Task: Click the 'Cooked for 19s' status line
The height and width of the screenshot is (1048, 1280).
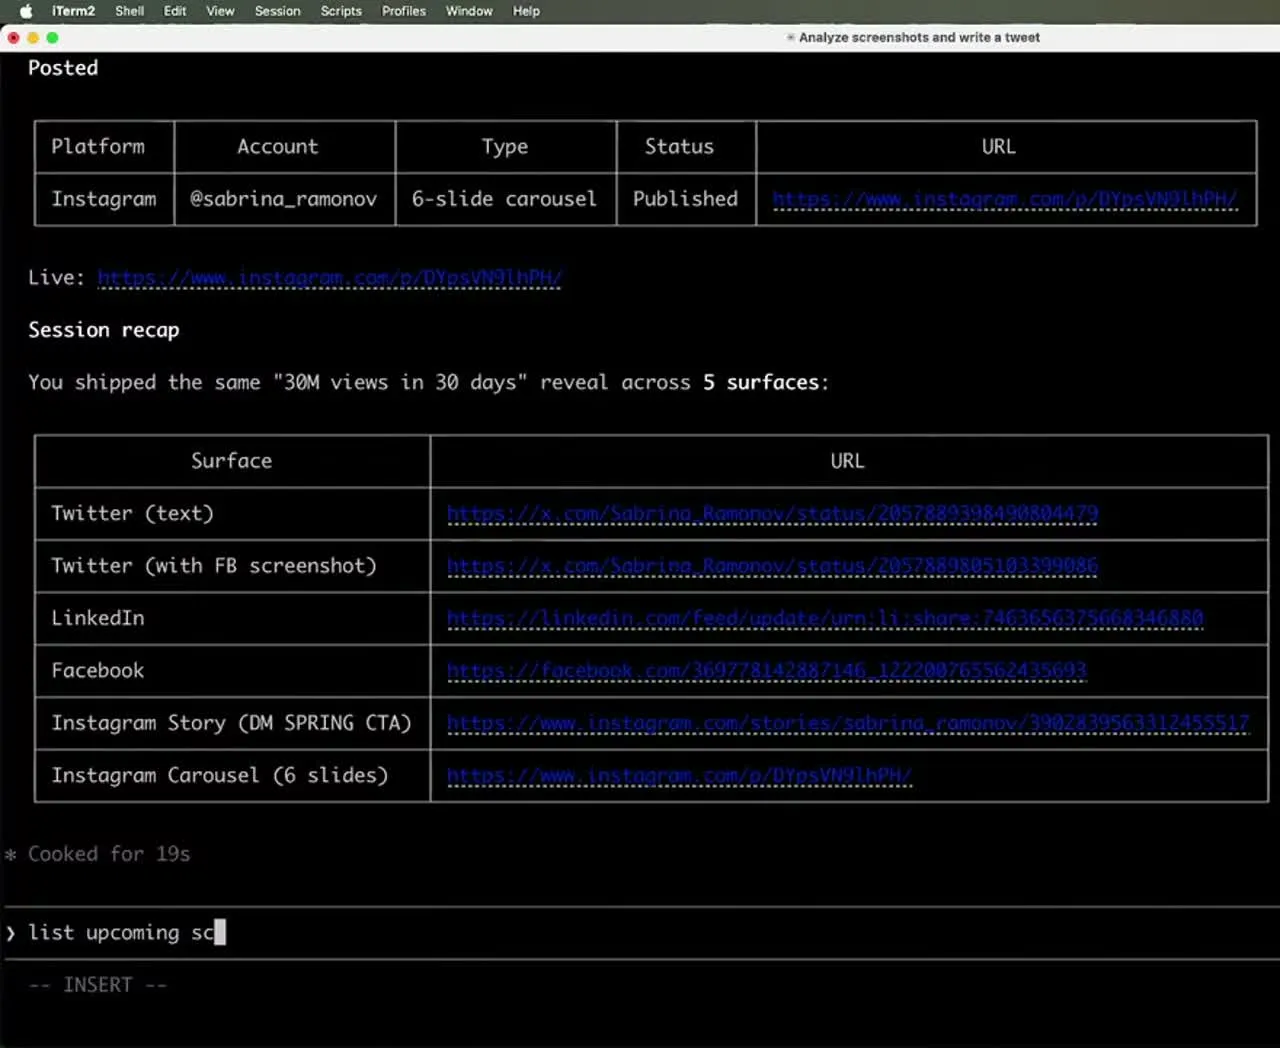Action: [x=108, y=854]
